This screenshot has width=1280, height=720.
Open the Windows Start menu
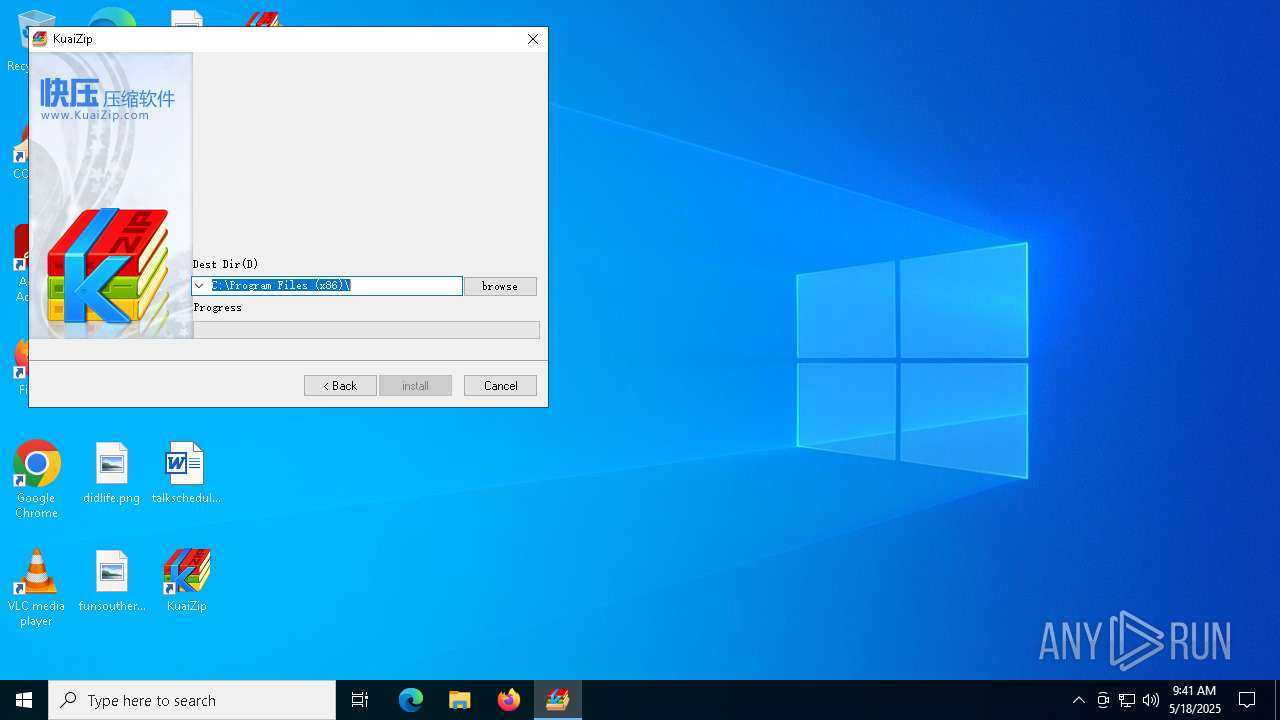(x=24, y=700)
